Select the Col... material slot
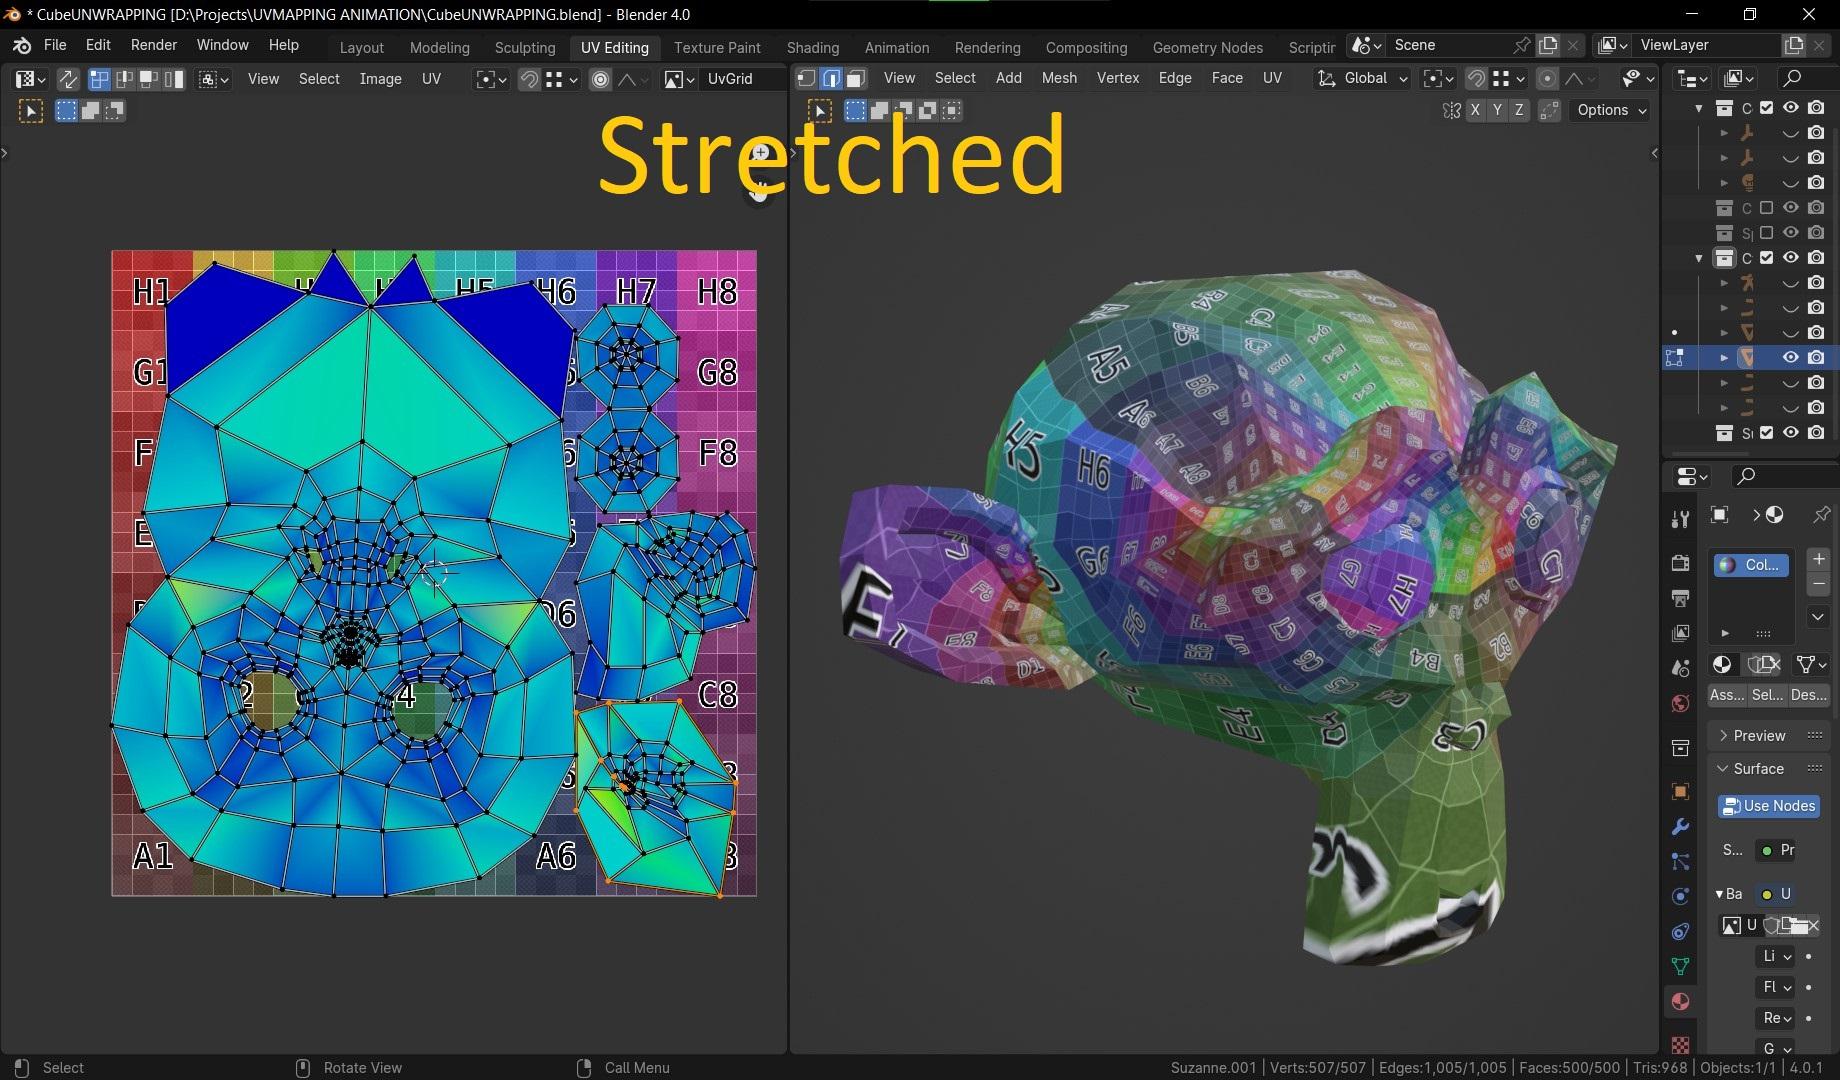The image size is (1840, 1080). pos(1750,565)
